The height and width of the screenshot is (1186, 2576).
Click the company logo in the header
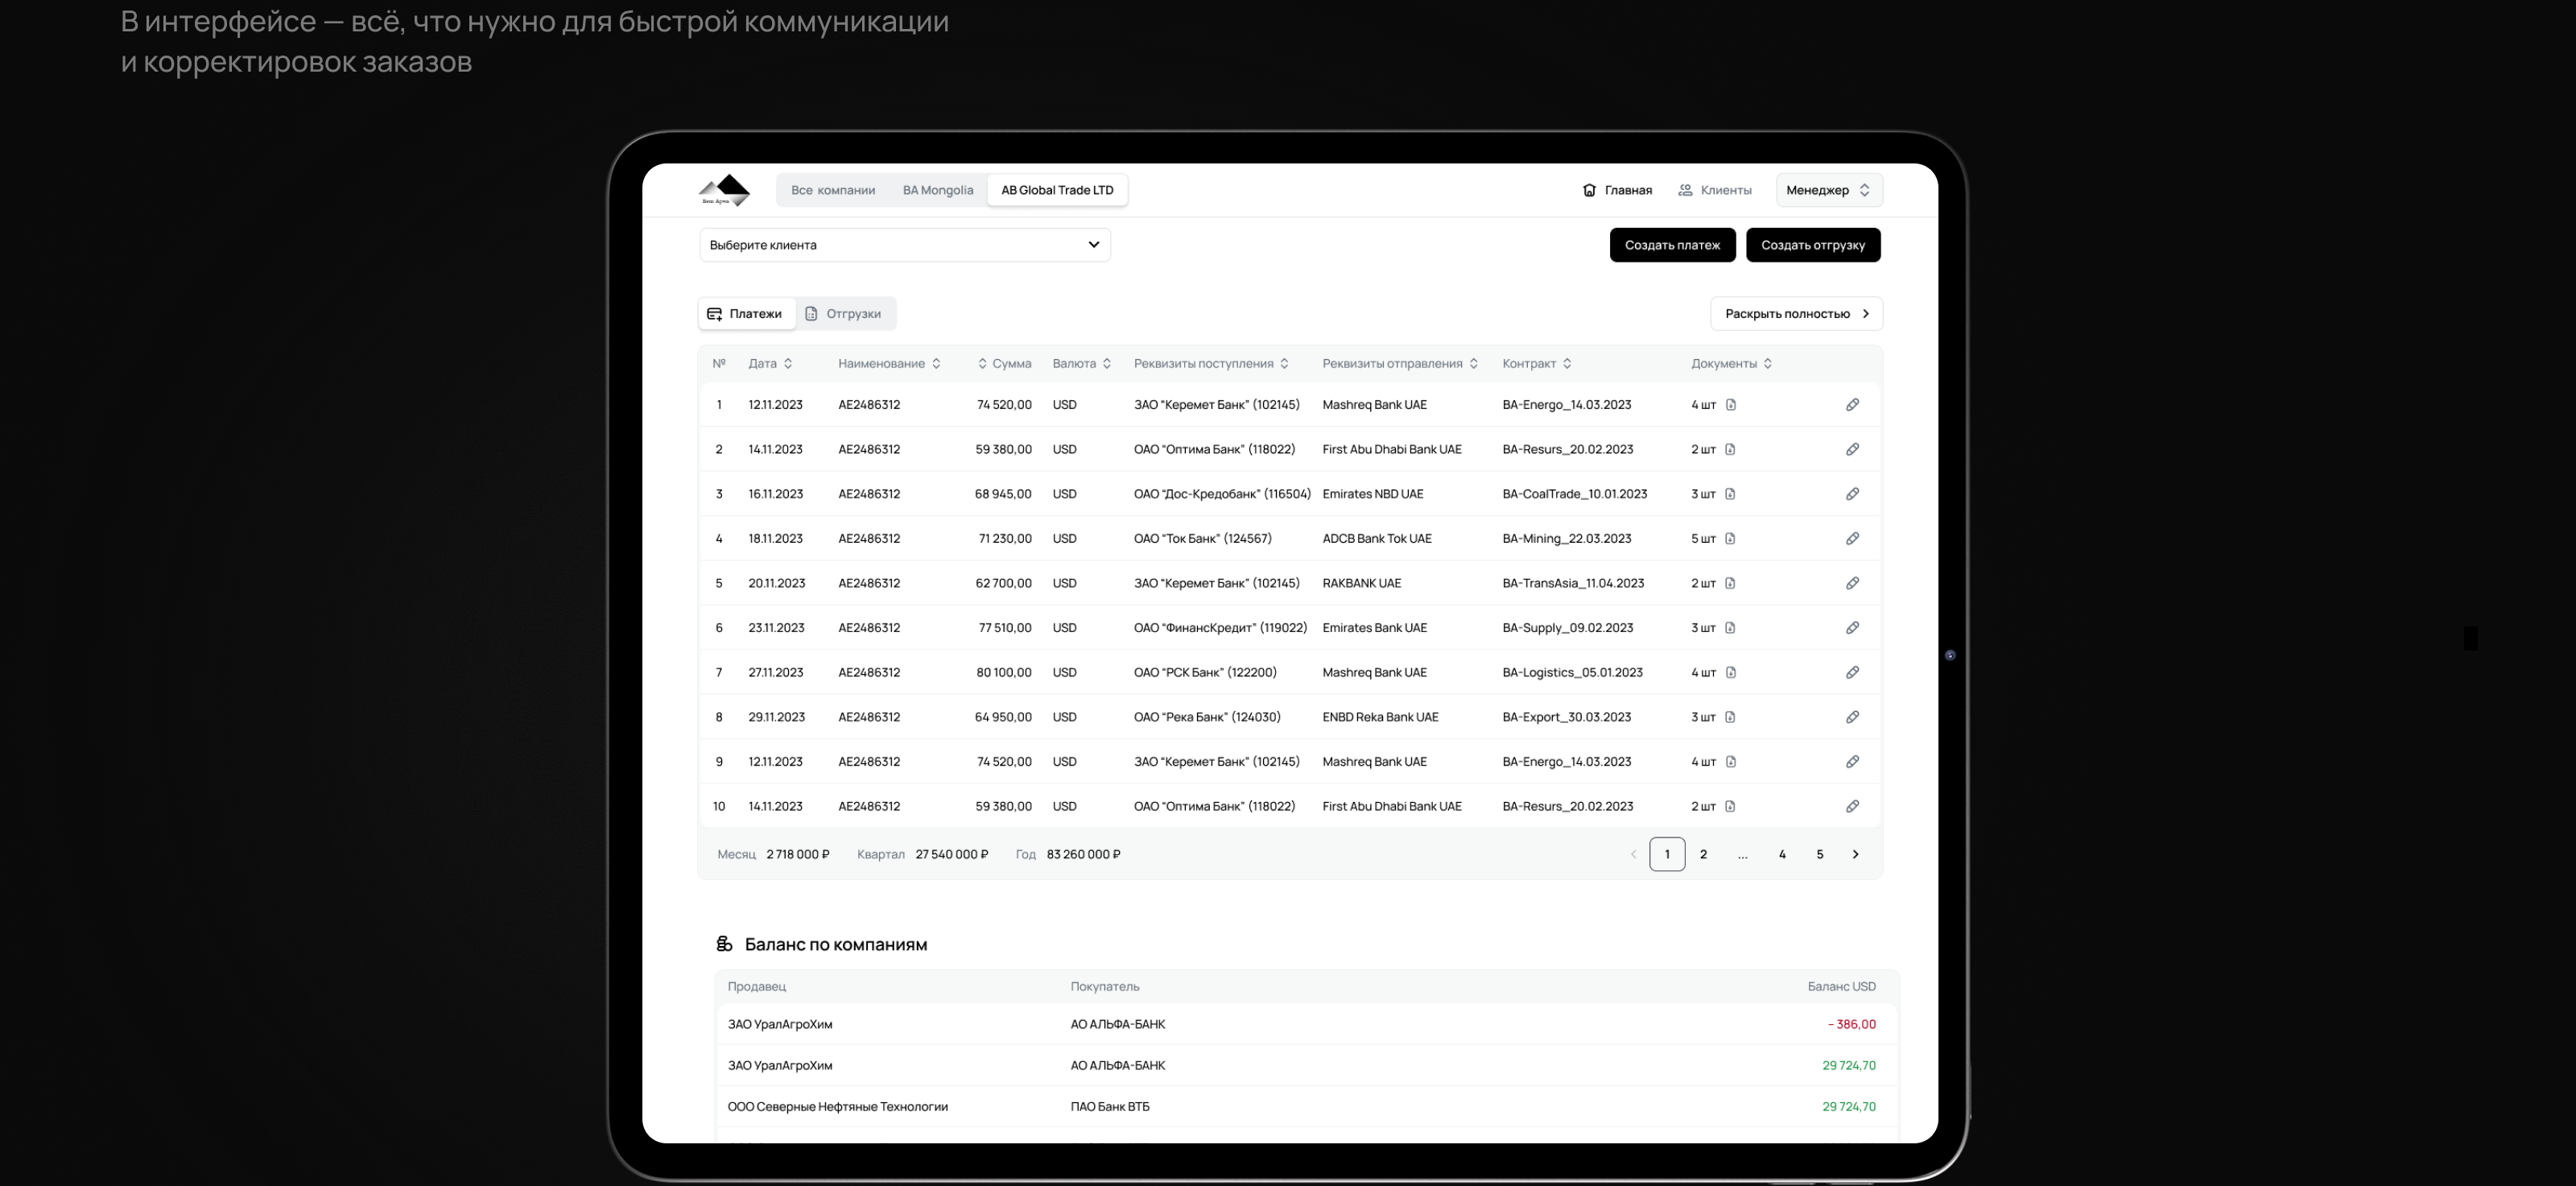pos(724,190)
